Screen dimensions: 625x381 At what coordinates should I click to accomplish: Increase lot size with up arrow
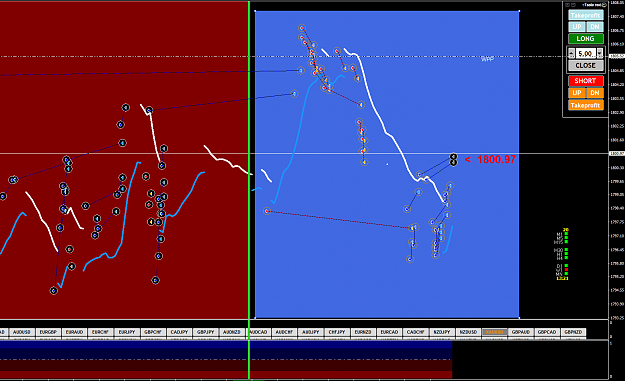click(x=571, y=53)
